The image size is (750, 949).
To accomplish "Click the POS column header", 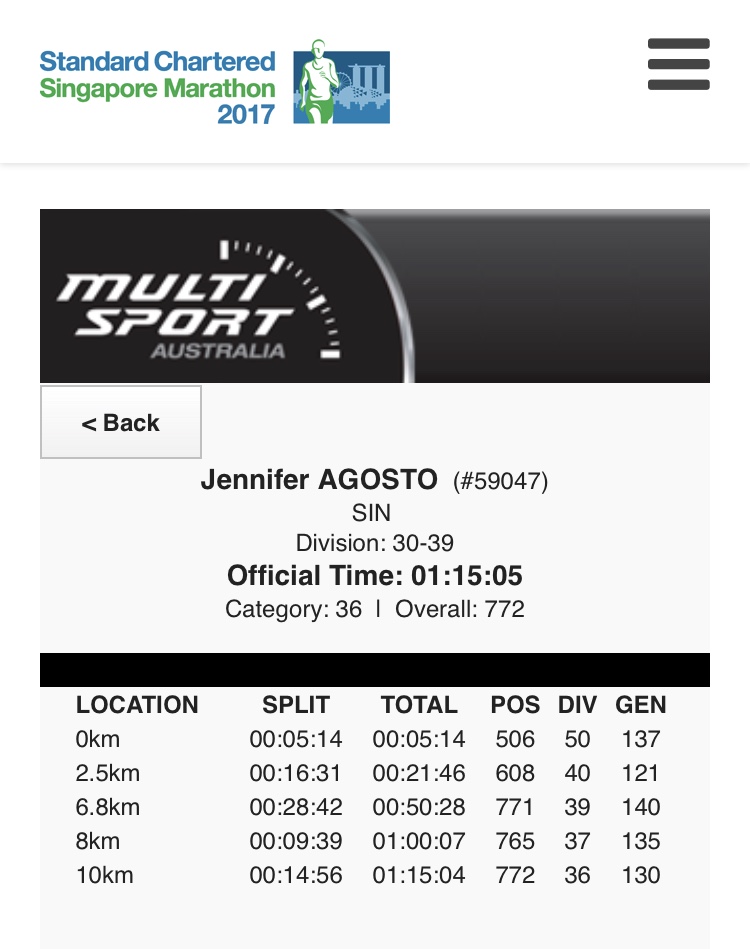I will [515, 704].
